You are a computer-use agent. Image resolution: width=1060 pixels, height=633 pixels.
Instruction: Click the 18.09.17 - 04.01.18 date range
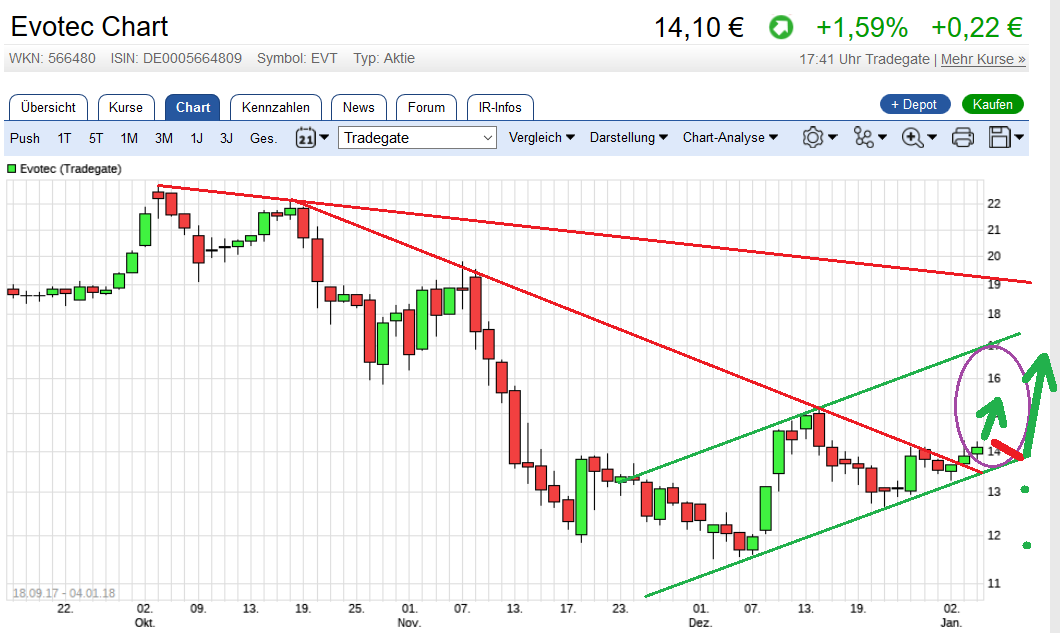(64, 593)
